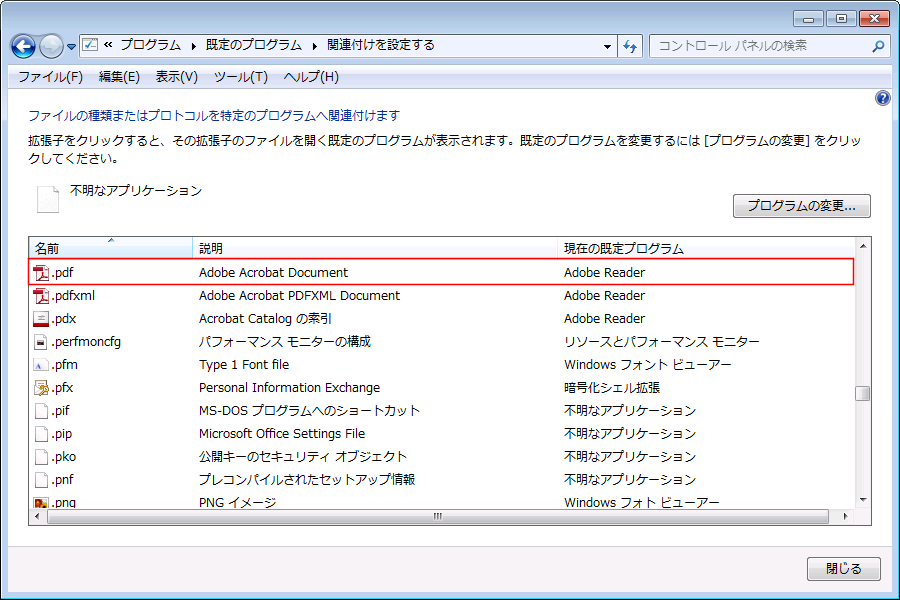
Task: Open the address bar history dropdown
Action: click(608, 46)
